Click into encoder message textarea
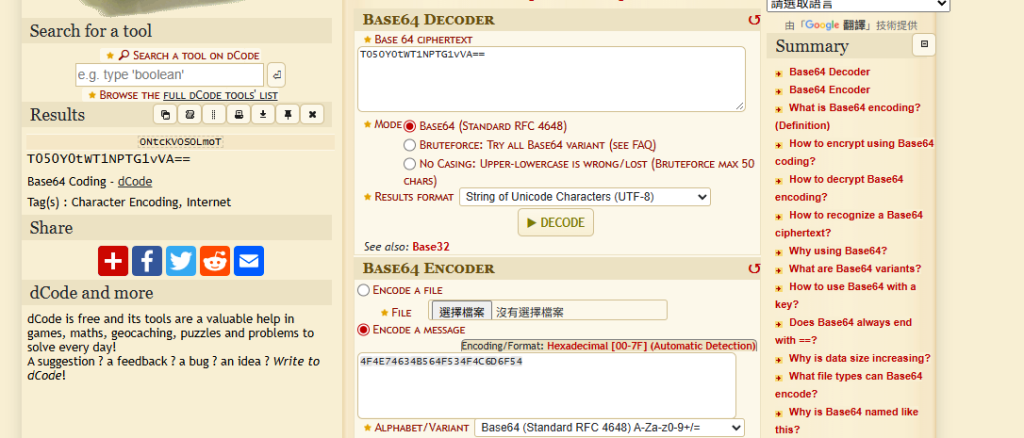Viewport: 1024px width, 438px height. pyautogui.click(x=547, y=385)
